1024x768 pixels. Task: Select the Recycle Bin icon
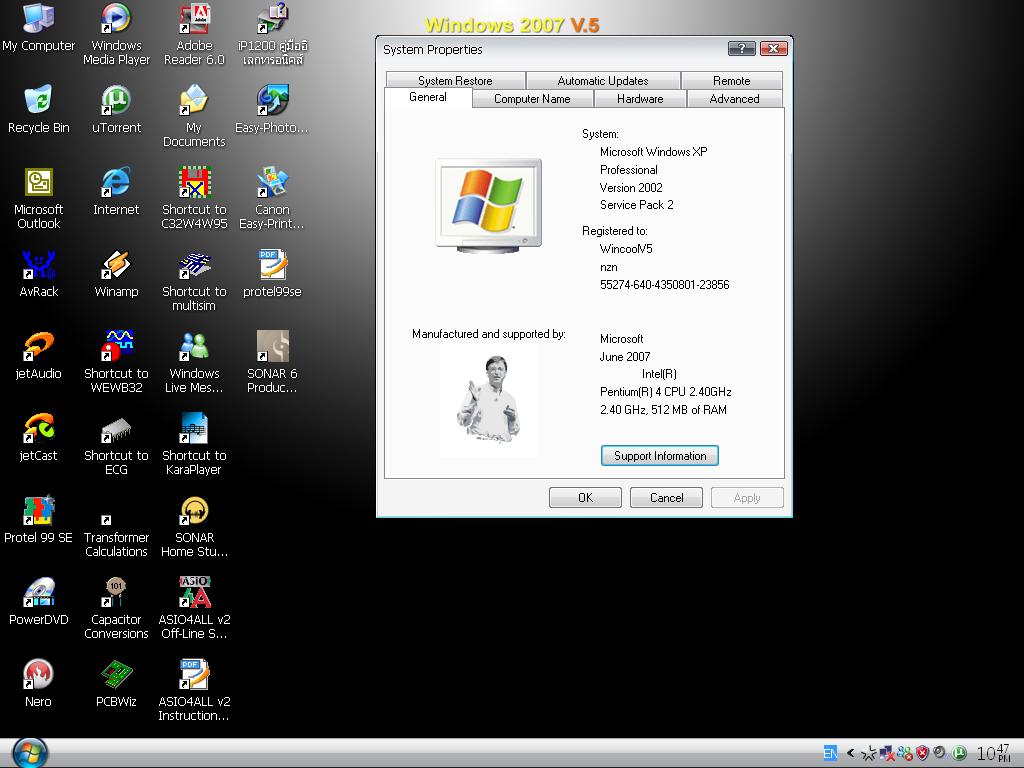tap(39, 110)
